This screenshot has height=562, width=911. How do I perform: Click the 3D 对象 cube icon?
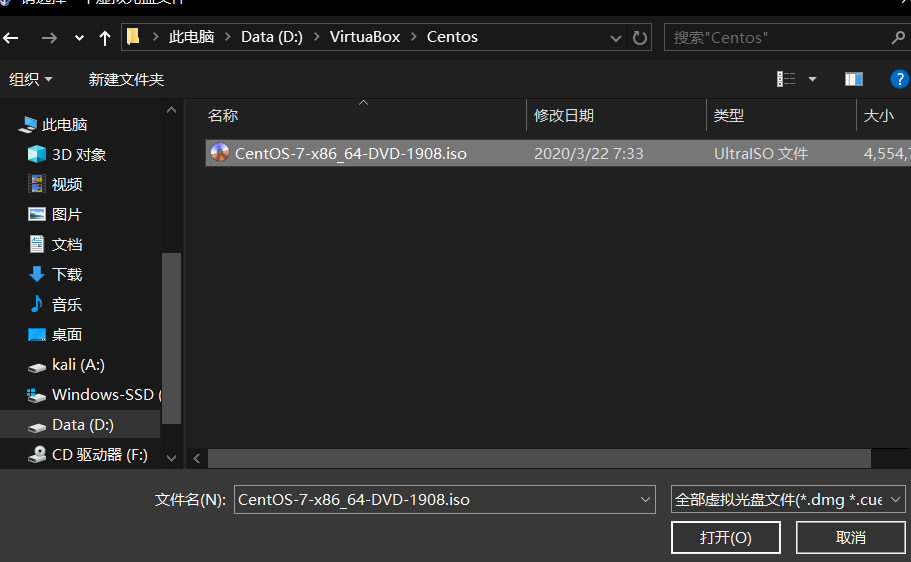coord(37,154)
